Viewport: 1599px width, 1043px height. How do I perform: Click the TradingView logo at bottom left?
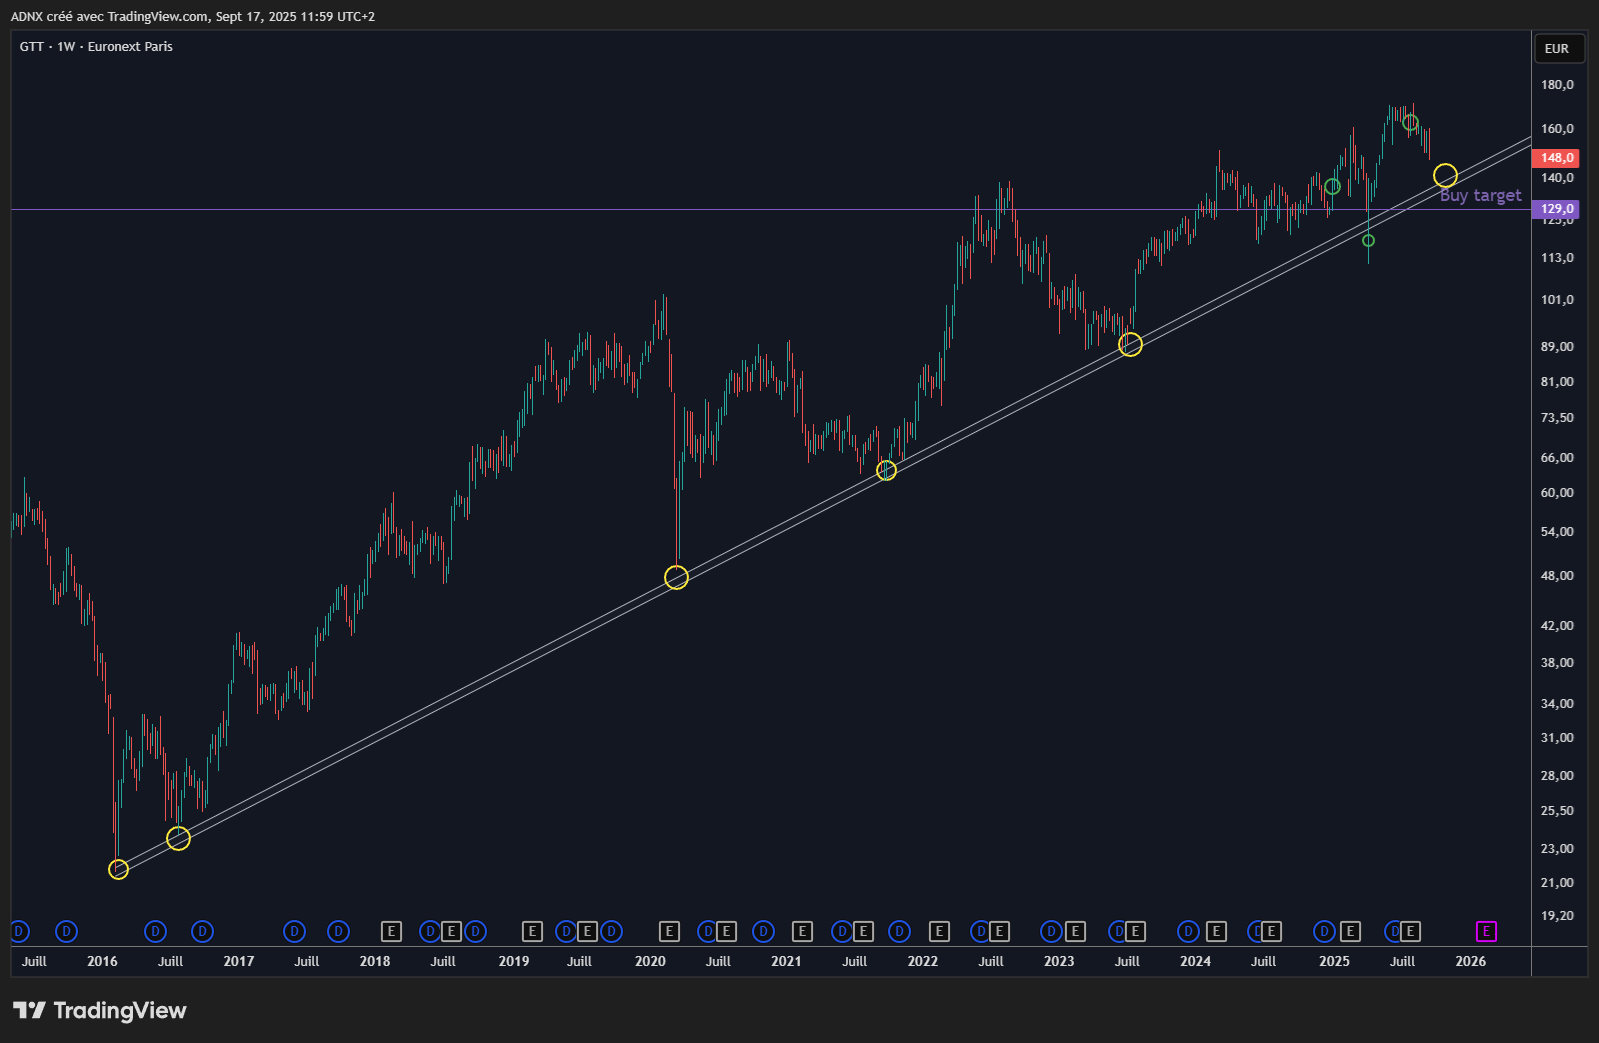(x=100, y=1010)
